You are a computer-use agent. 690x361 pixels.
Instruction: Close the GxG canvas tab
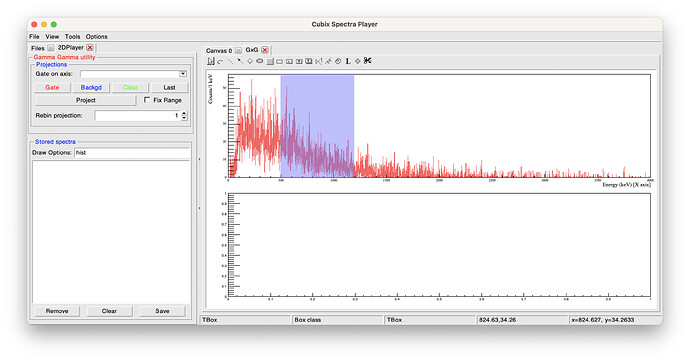(264, 50)
